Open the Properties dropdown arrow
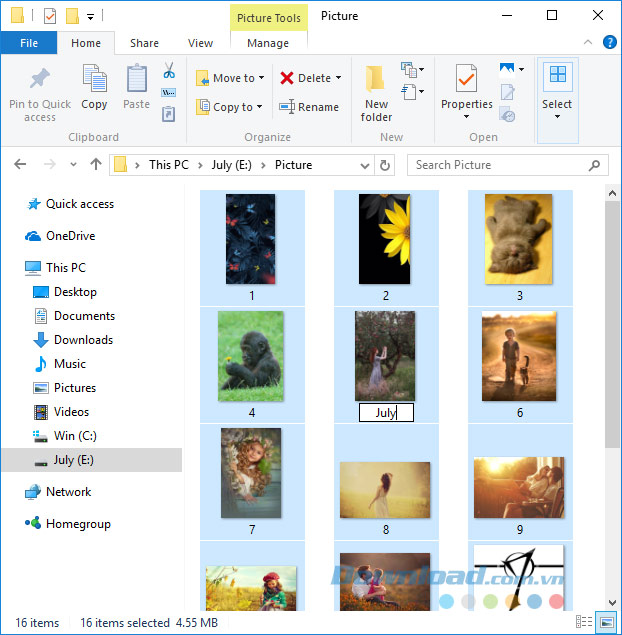Viewport: 622px width, 635px height. [466, 117]
